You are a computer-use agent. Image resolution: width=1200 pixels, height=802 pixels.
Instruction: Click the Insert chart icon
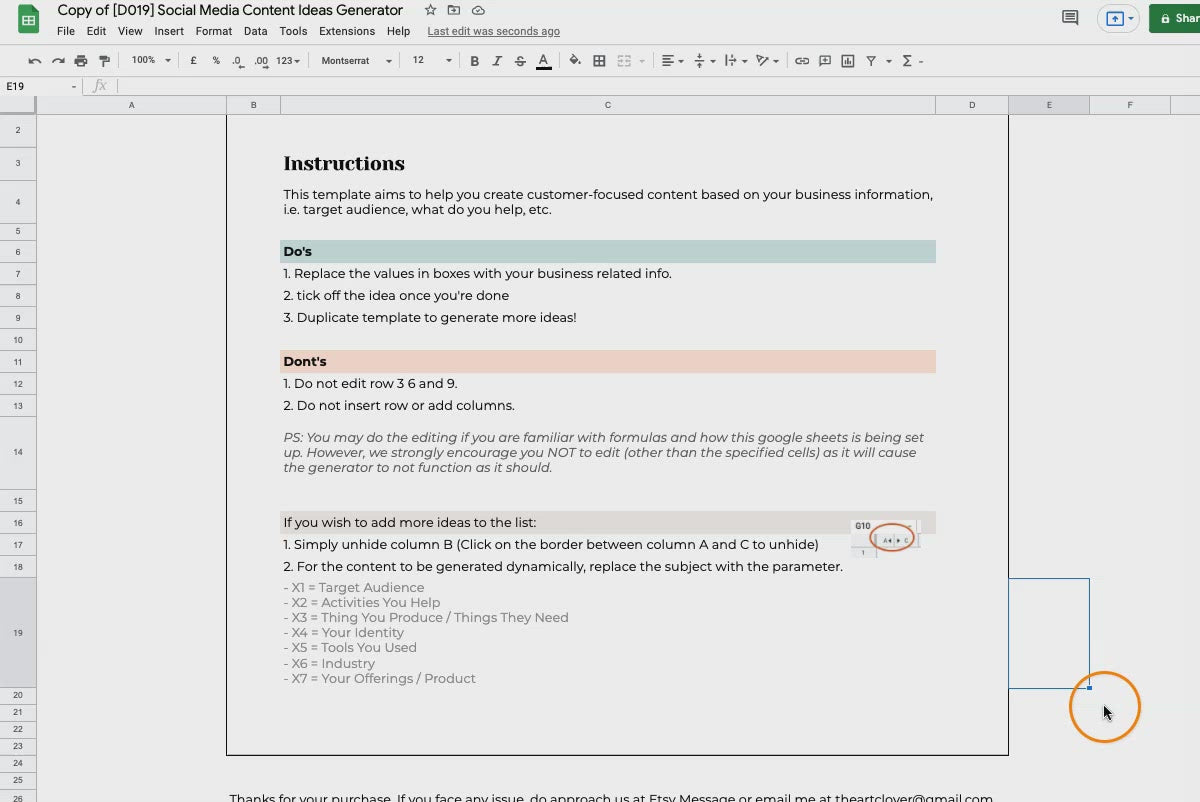pyautogui.click(x=848, y=61)
